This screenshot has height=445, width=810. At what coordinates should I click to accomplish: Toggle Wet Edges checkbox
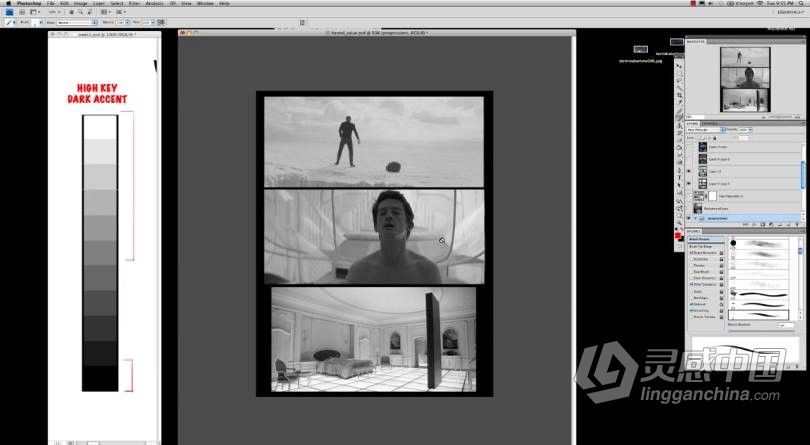(691, 298)
